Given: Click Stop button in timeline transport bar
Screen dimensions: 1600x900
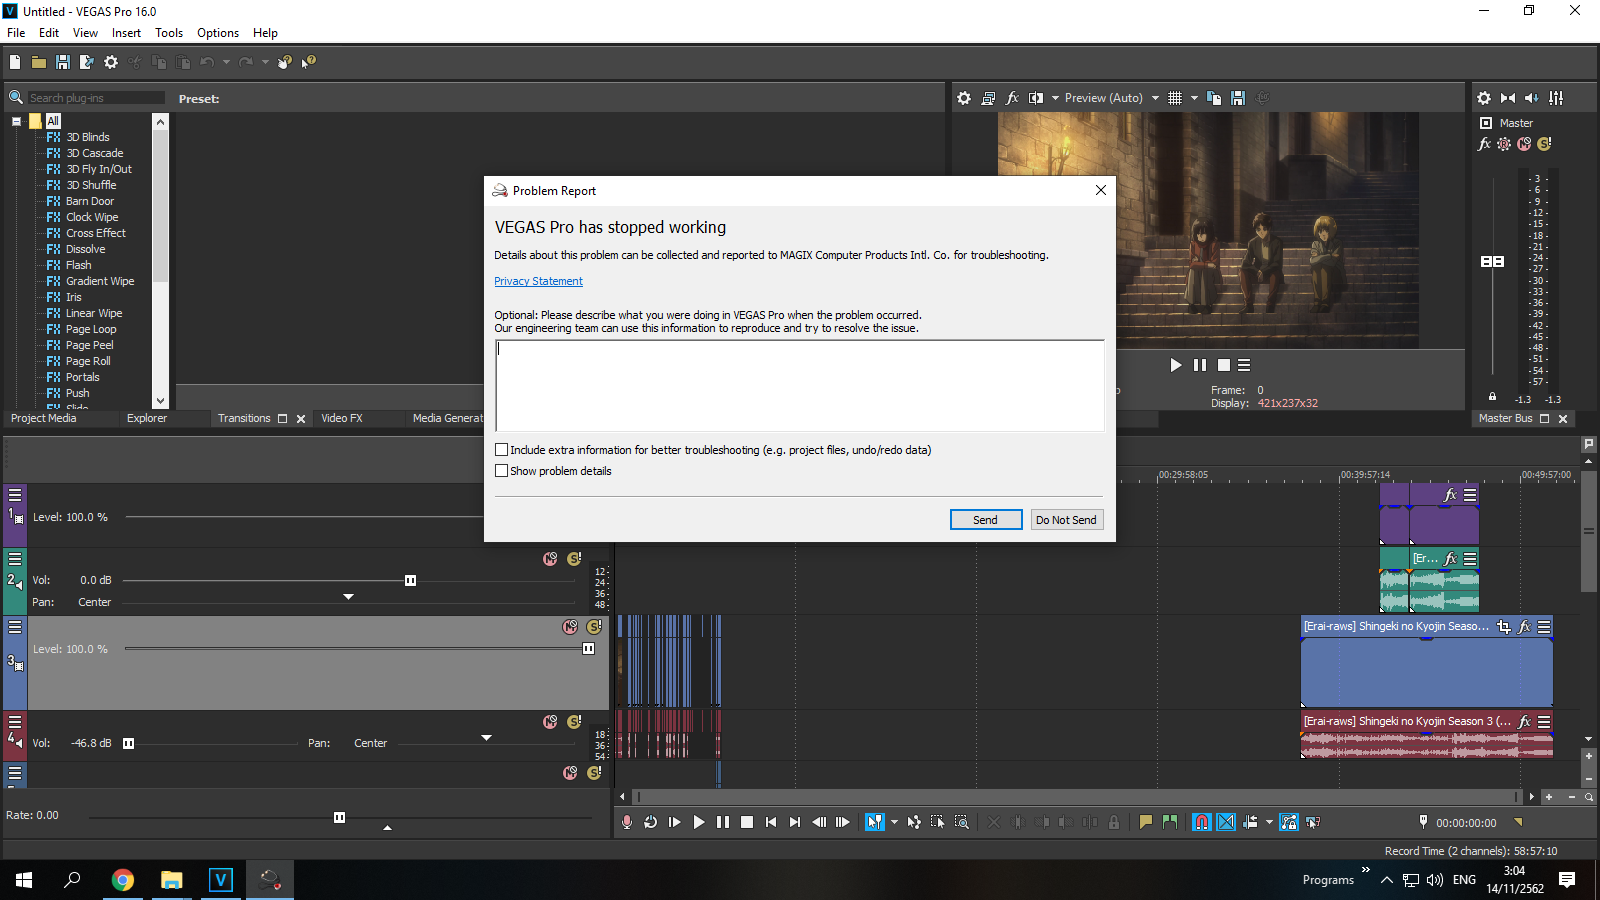Looking at the screenshot, I should [747, 822].
